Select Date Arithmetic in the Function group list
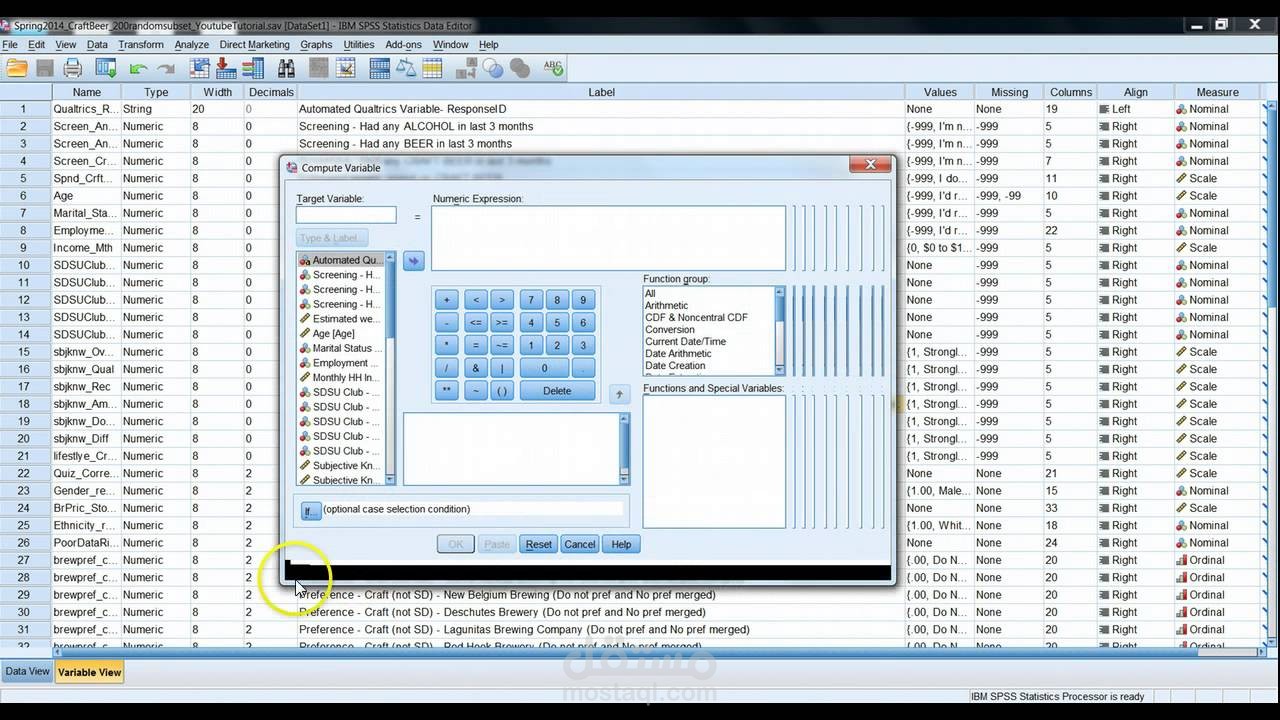Image resolution: width=1280 pixels, height=720 pixels. coord(678,354)
